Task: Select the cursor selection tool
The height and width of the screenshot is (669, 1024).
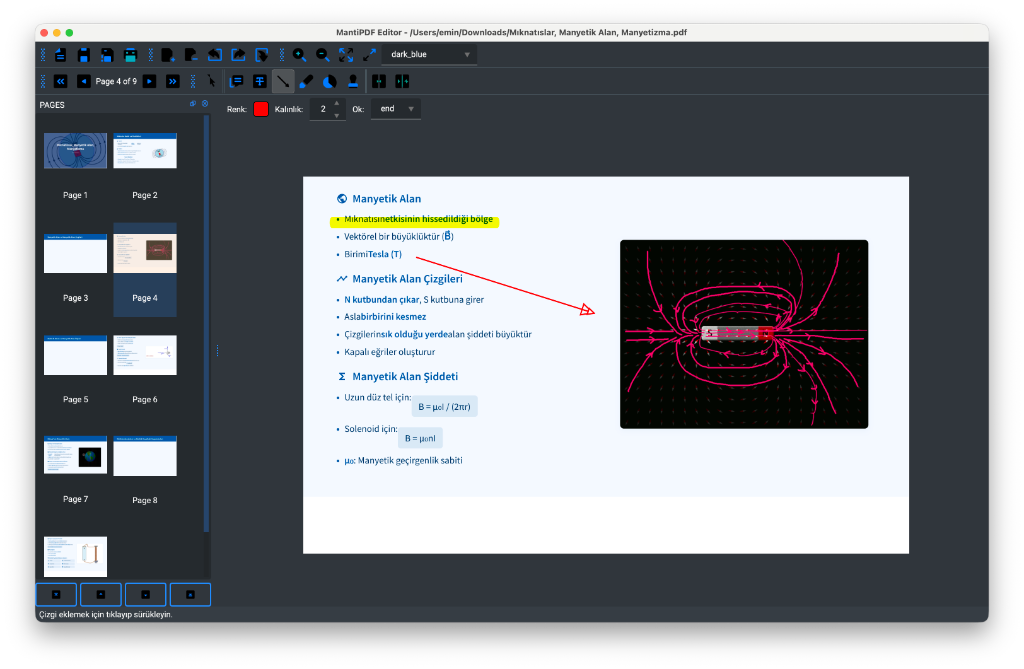Action: (212, 81)
